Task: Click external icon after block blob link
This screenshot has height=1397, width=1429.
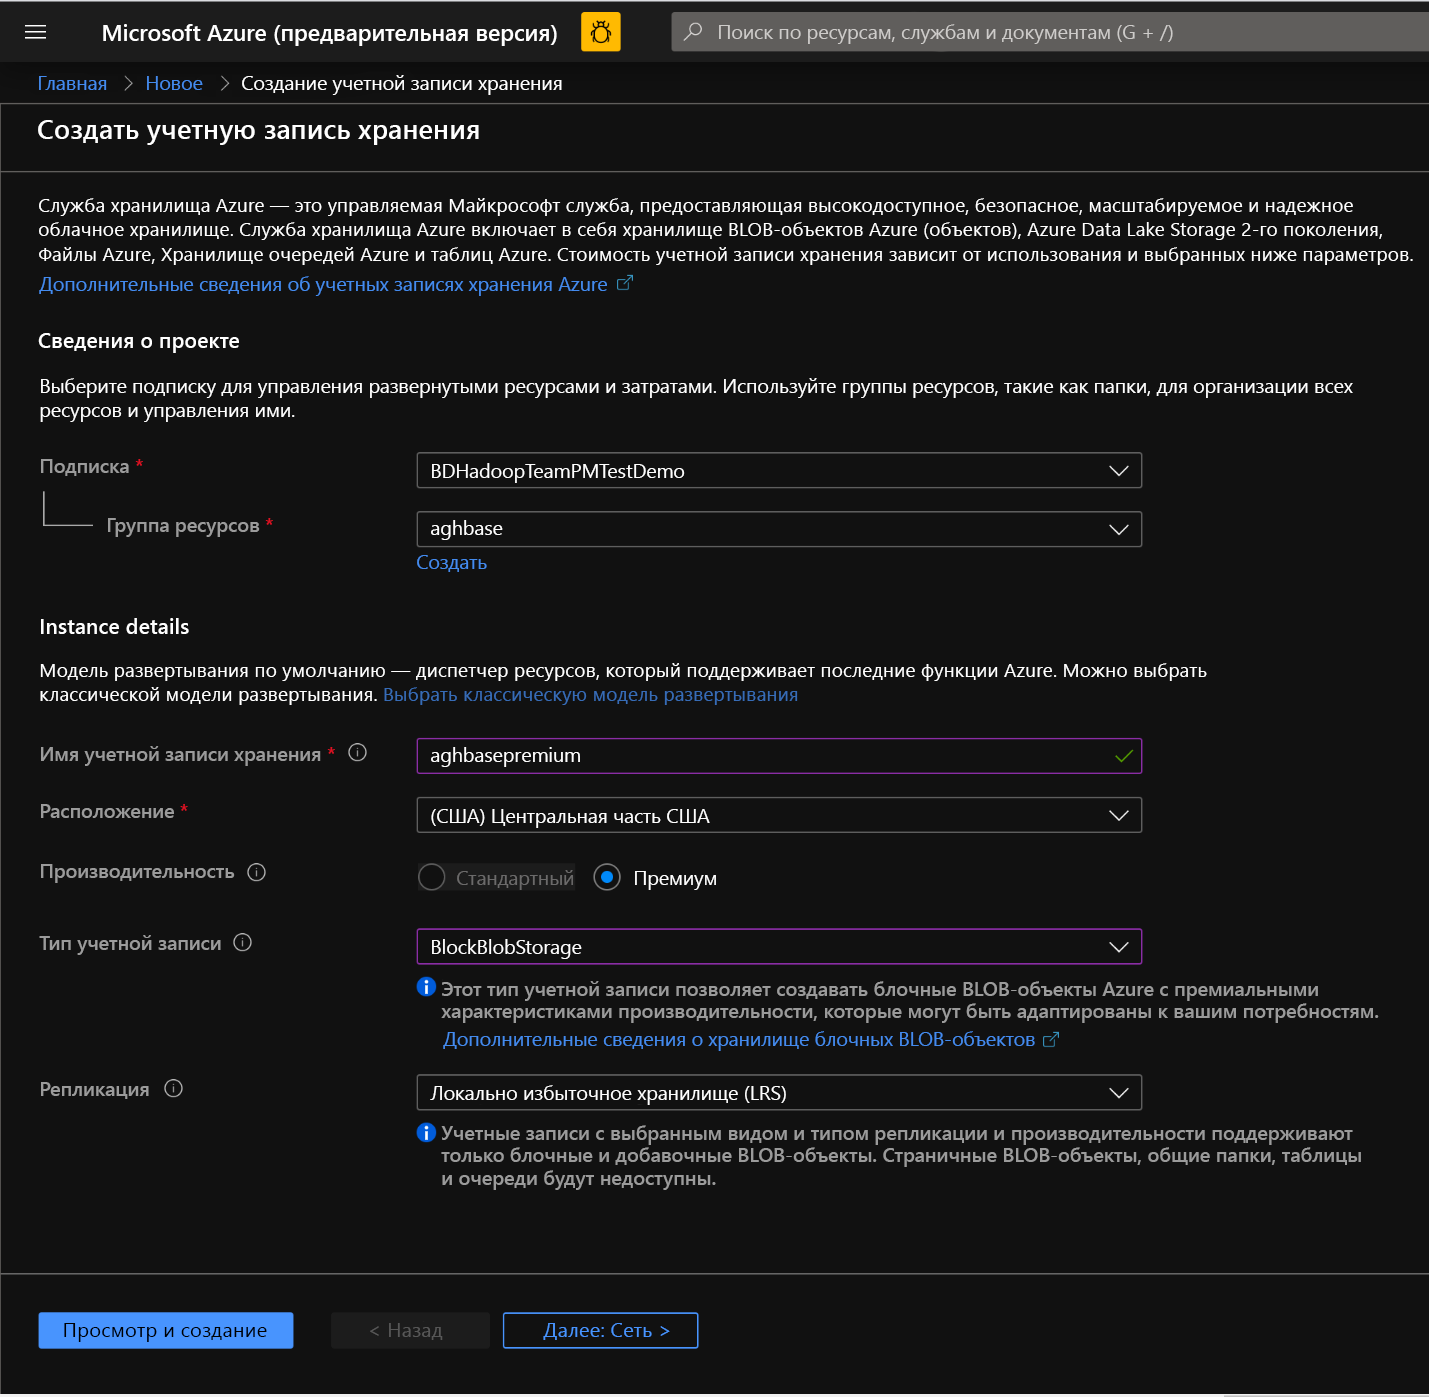Action: click(1051, 1040)
